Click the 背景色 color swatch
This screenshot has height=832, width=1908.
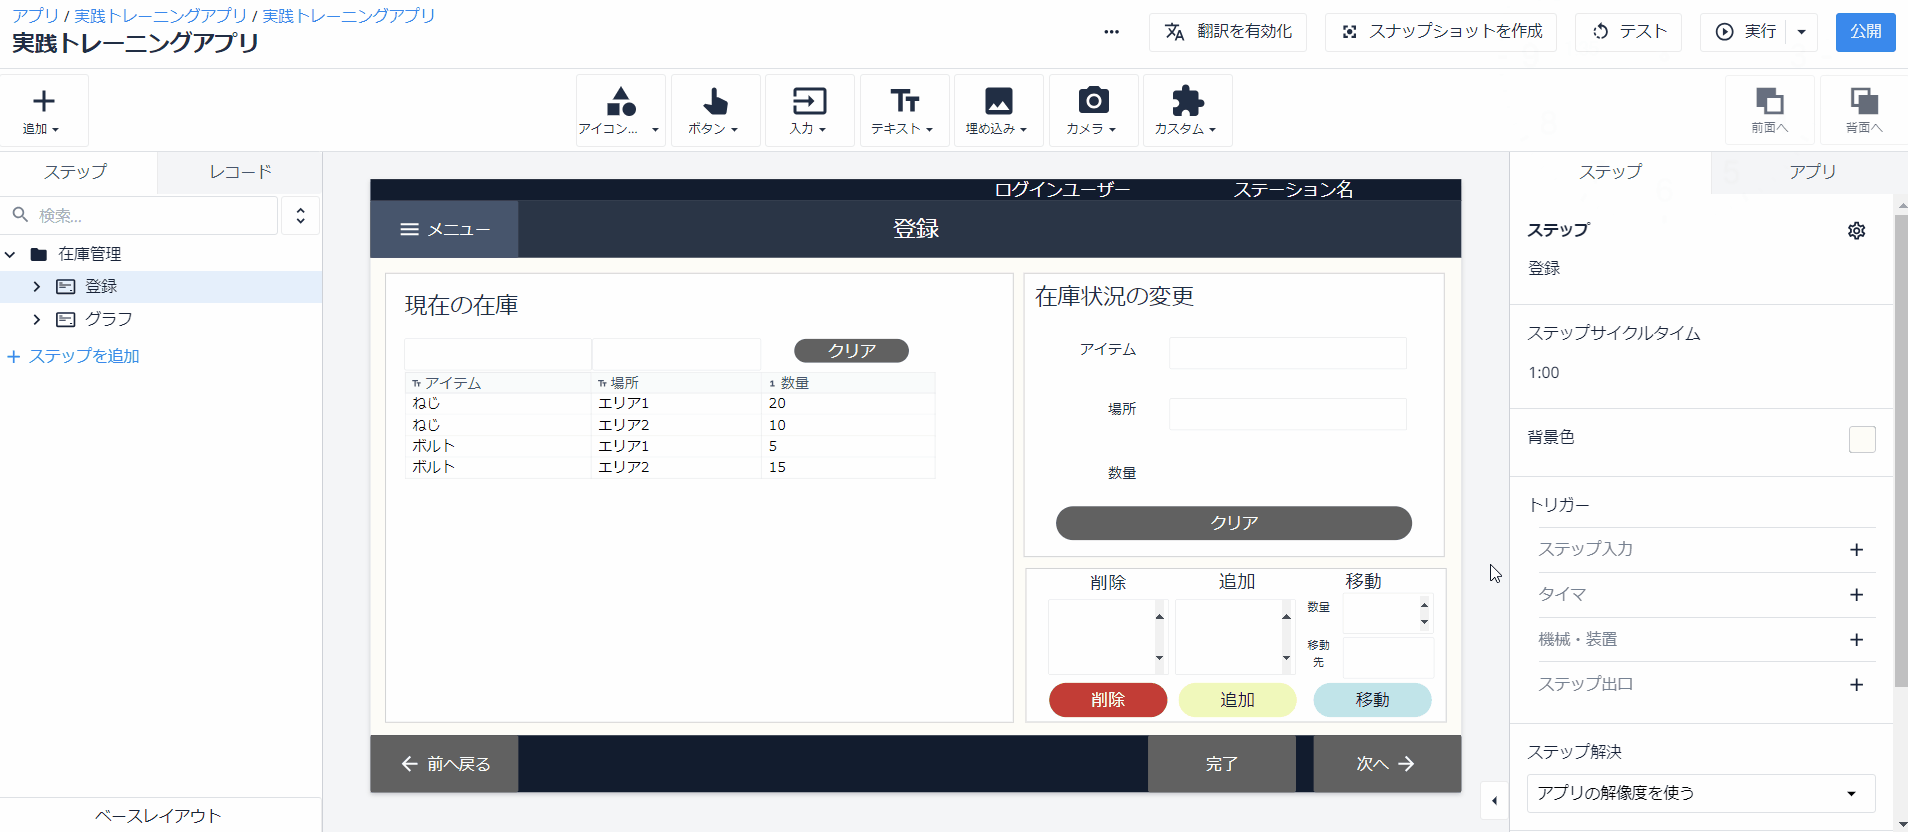1862,439
